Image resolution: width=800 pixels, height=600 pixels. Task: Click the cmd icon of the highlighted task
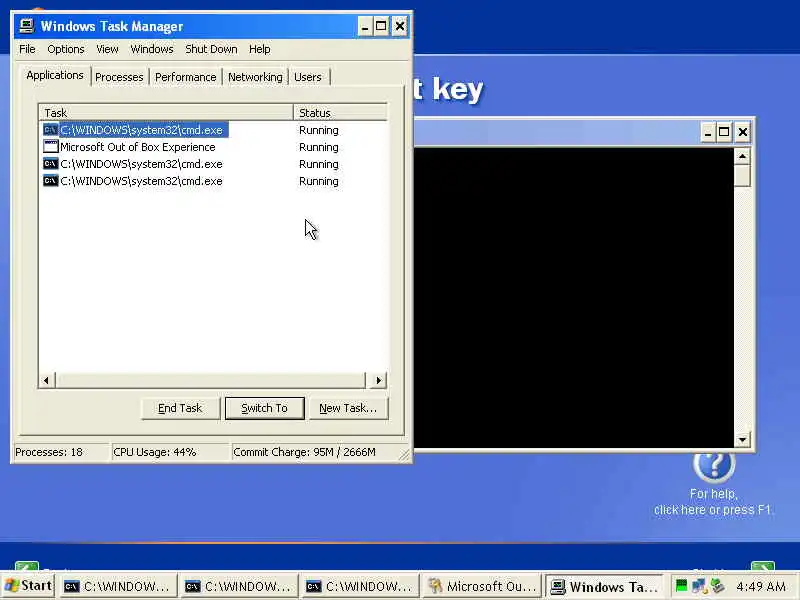(x=51, y=130)
